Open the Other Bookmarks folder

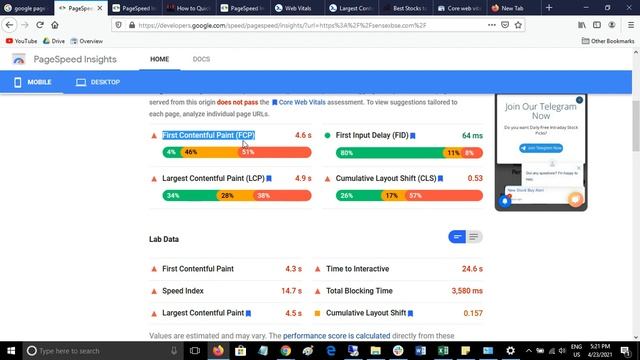pos(608,41)
